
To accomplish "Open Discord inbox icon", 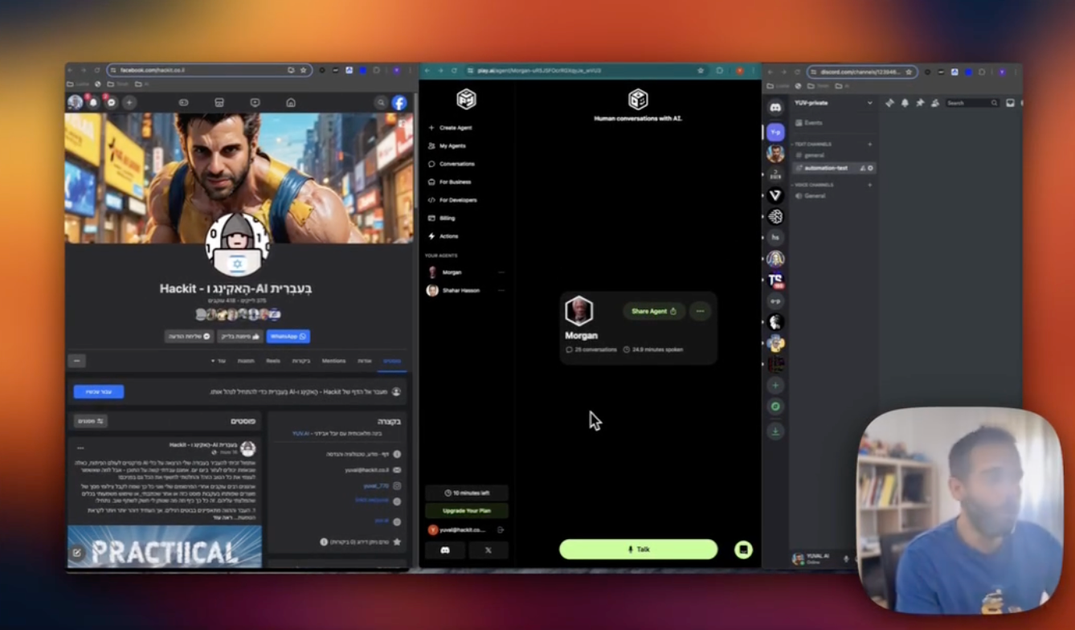I will [1010, 103].
